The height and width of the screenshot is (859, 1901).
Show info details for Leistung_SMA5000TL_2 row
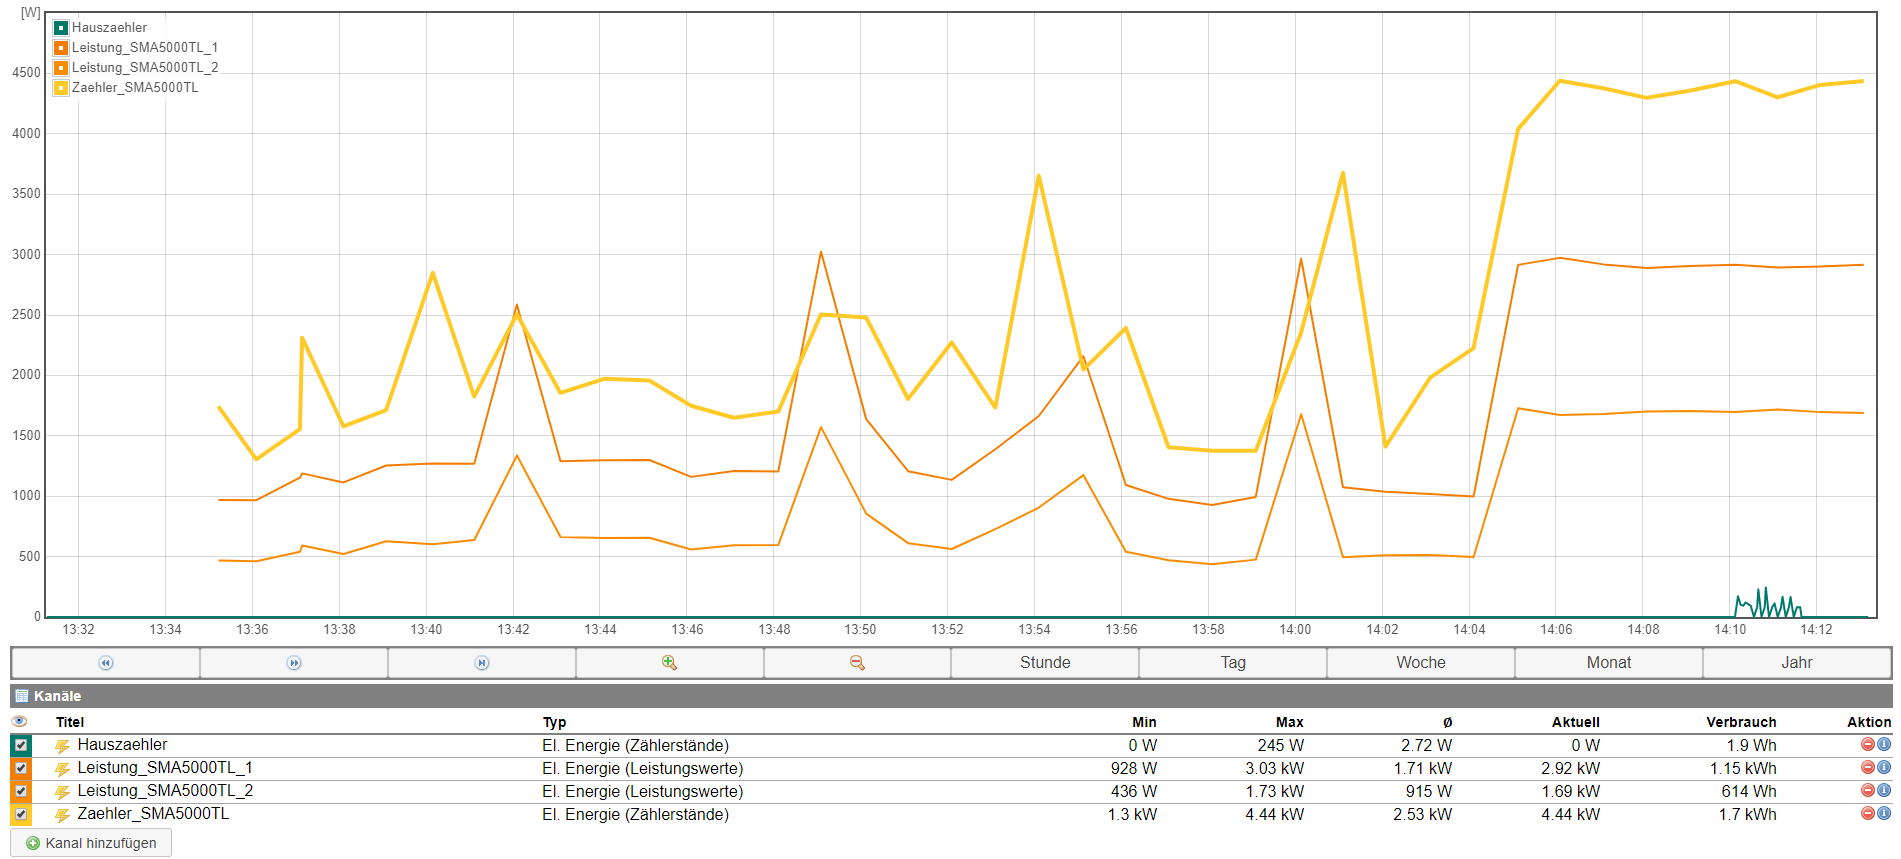tap(1884, 791)
